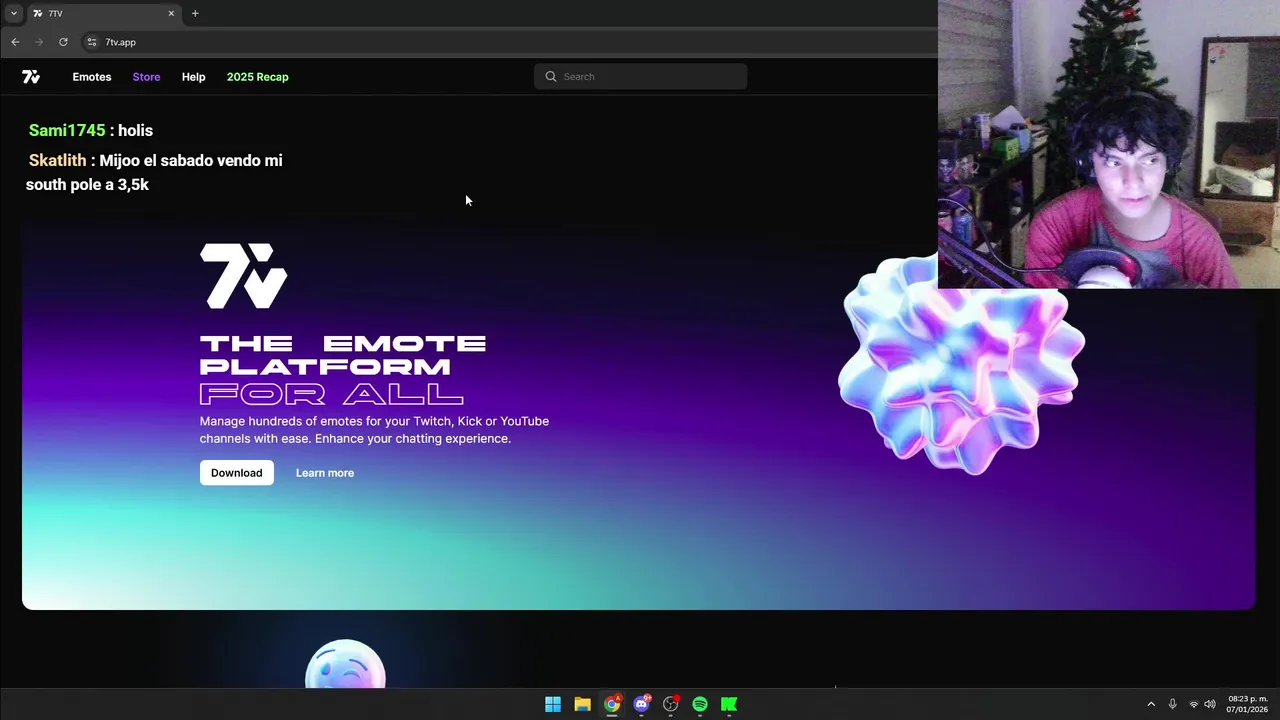Click the Download button
Screen dimensions: 1280x720
[236, 473]
